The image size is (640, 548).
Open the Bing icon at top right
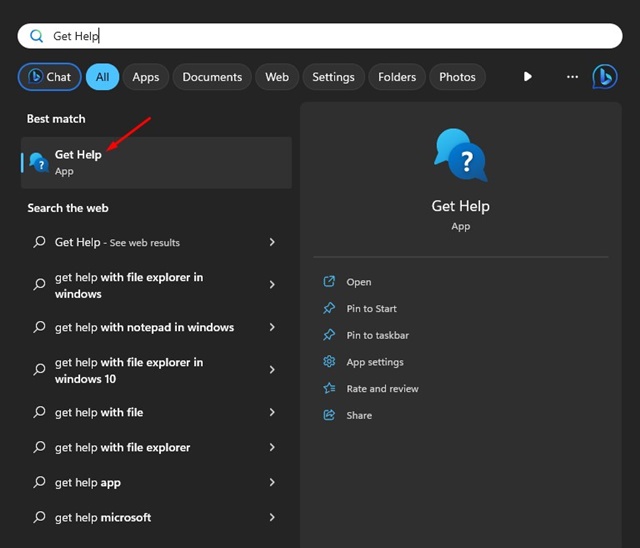[x=604, y=77]
